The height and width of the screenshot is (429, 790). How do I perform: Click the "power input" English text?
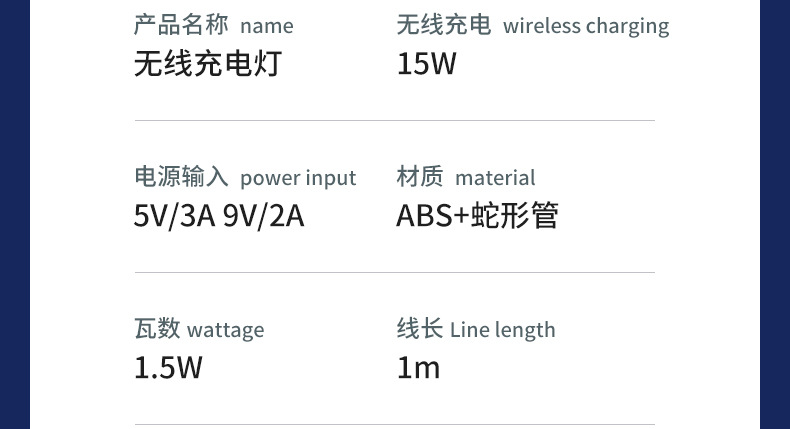point(298,178)
